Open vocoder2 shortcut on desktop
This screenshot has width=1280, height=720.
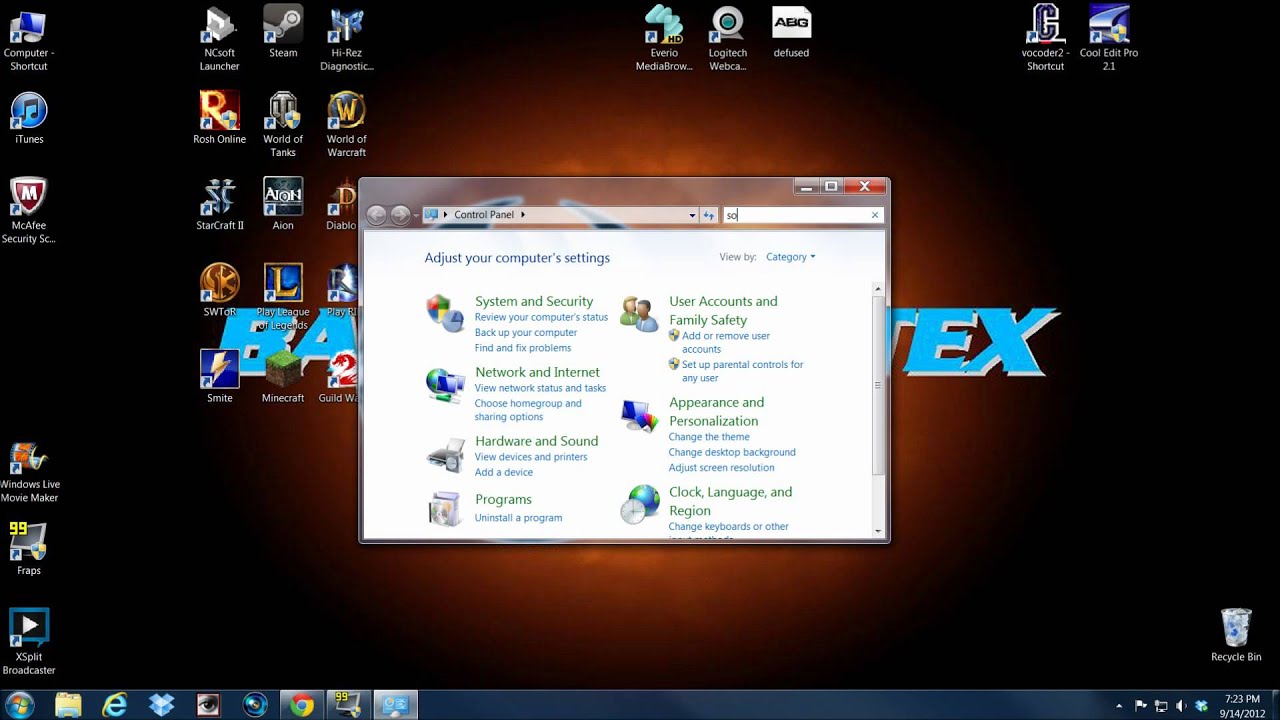coord(1045,40)
